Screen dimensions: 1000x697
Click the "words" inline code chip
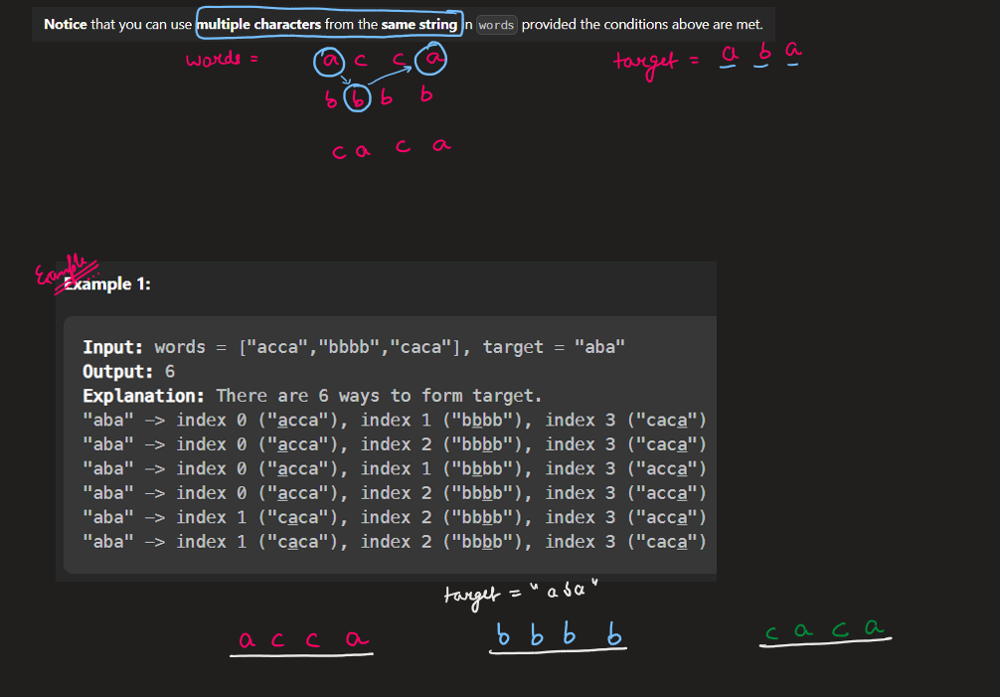click(496, 25)
